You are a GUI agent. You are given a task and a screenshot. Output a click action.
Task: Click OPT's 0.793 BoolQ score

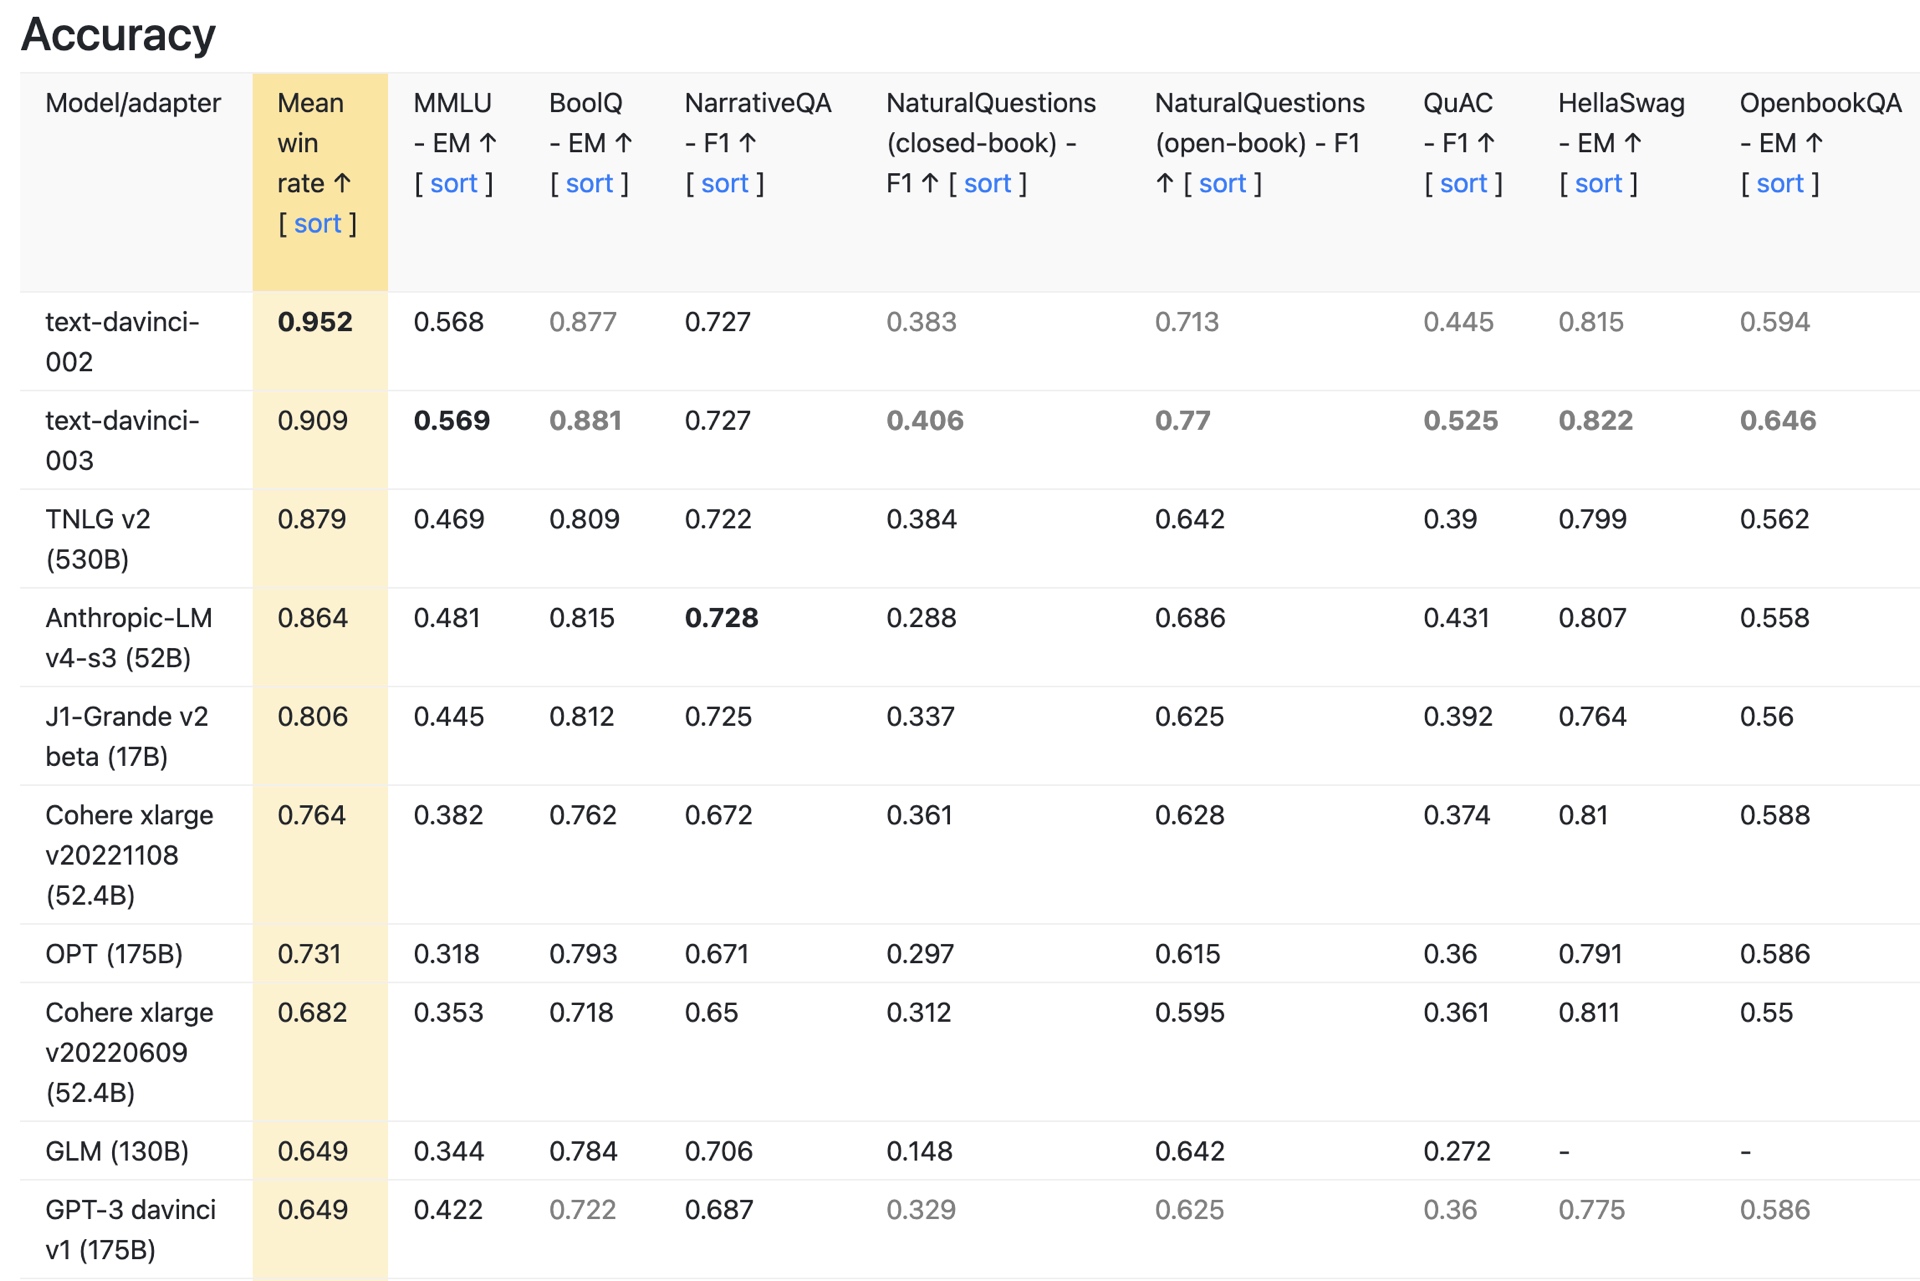pyautogui.click(x=583, y=954)
